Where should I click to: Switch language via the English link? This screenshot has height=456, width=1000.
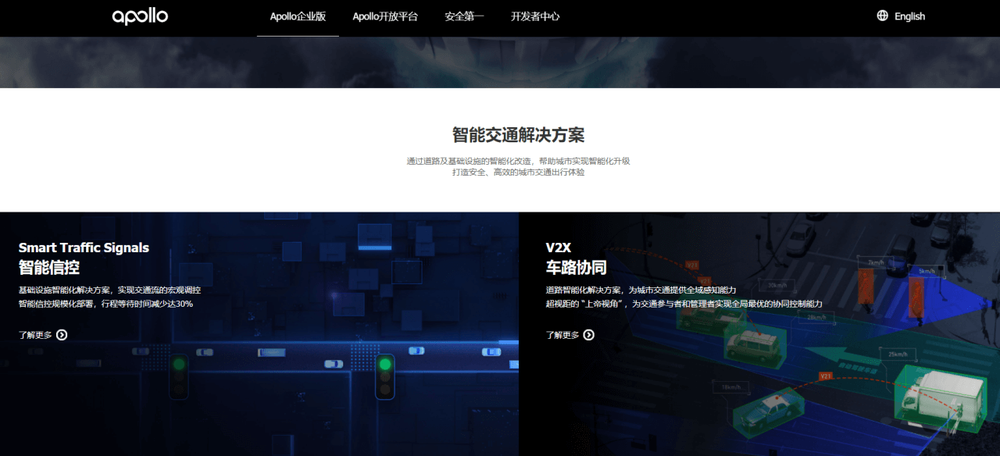tap(909, 17)
